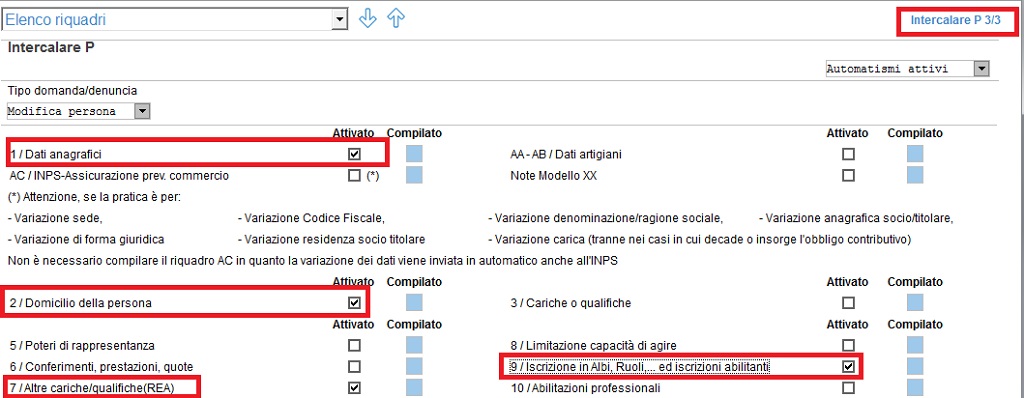Screen dimensions: 1024x398
Task: Click Compilato square for Dati artigiani
Action: tap(915, 154)
